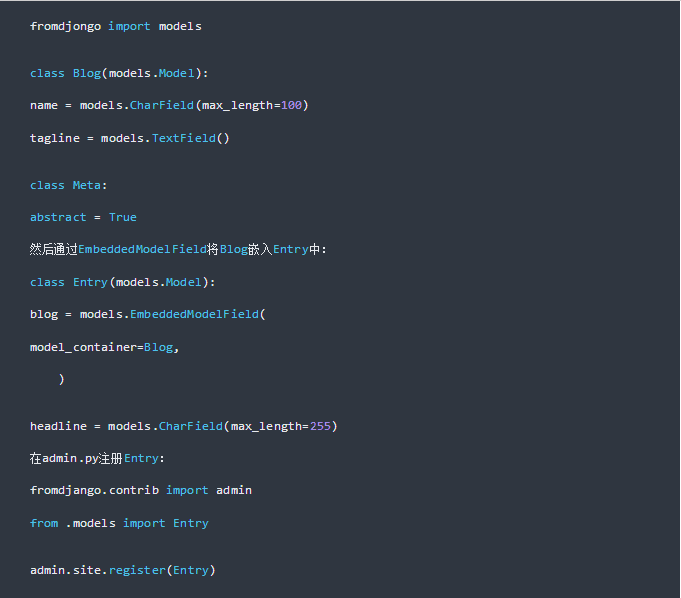
Task: Click the 'class Entry(models.Model):' line
Action: [122, 283]
